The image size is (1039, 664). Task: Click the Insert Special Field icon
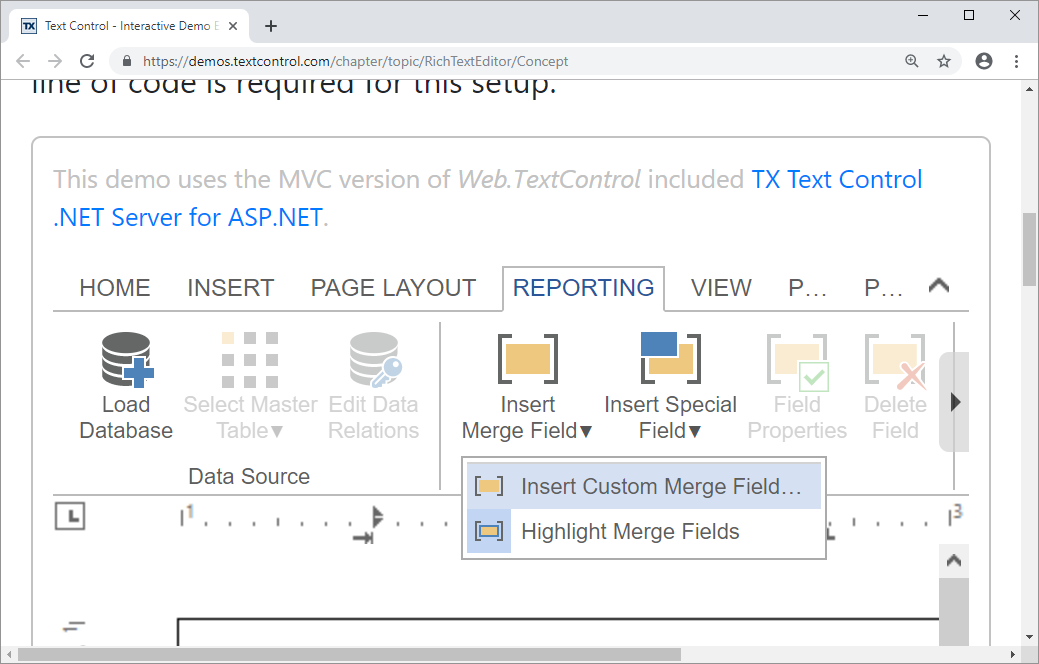coord(669,359)
